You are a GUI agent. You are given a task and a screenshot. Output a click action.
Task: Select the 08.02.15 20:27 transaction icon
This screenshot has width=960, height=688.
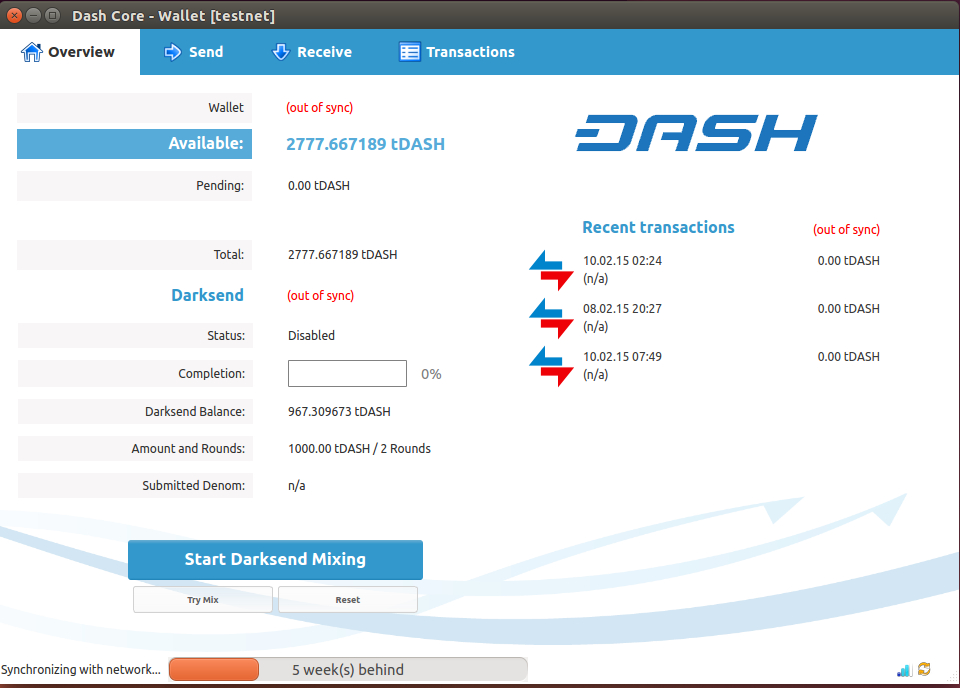[x=552, y=318]
